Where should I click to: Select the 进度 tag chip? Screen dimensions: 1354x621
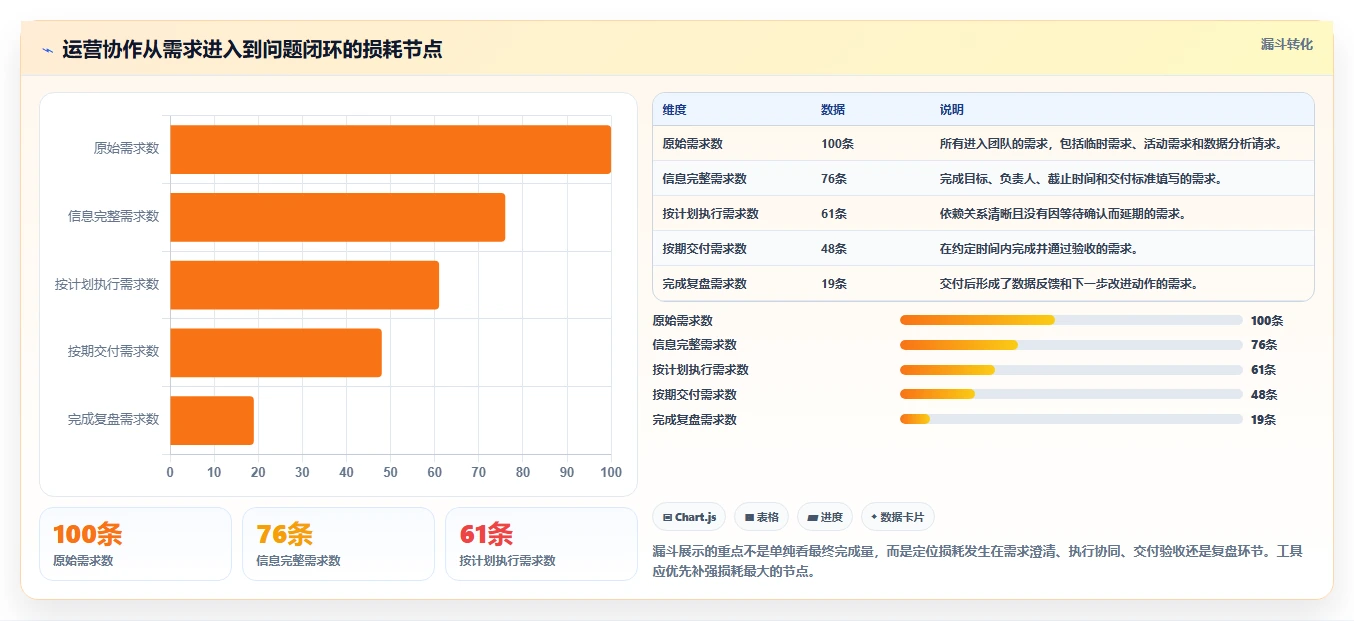(825, 517)
